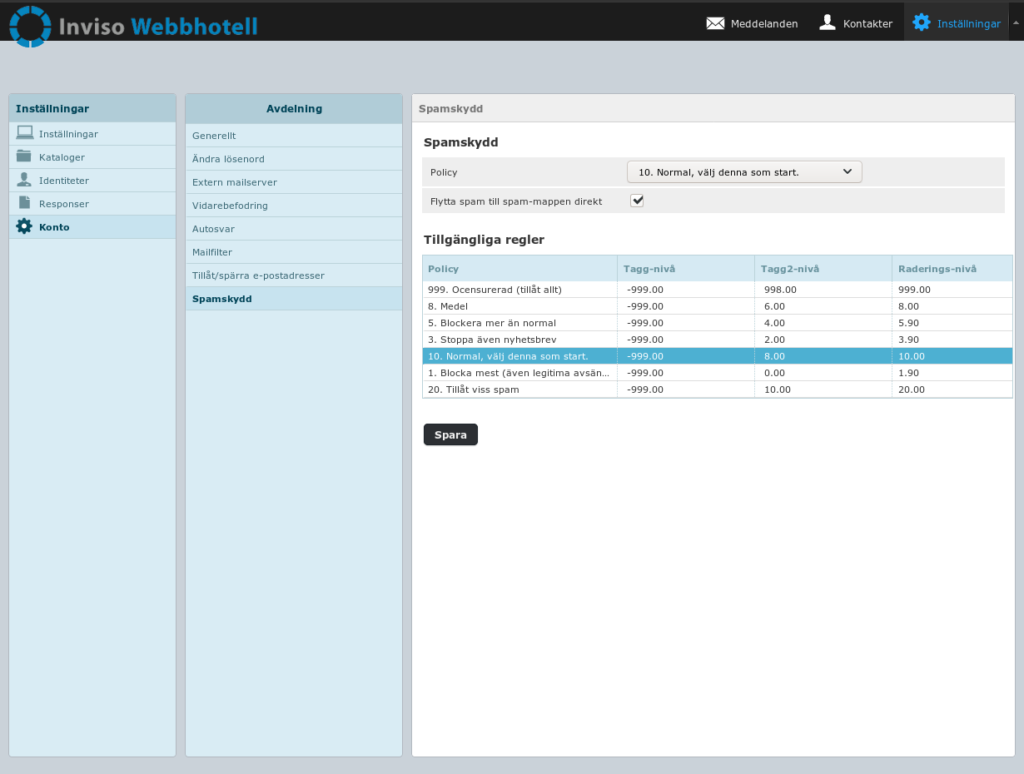Image resolution: width=1024 pixels, height=774 pixels.
Task: Toggle 'Flytta spam till spam-mappen direkt' checkbox
Action: 637,201
